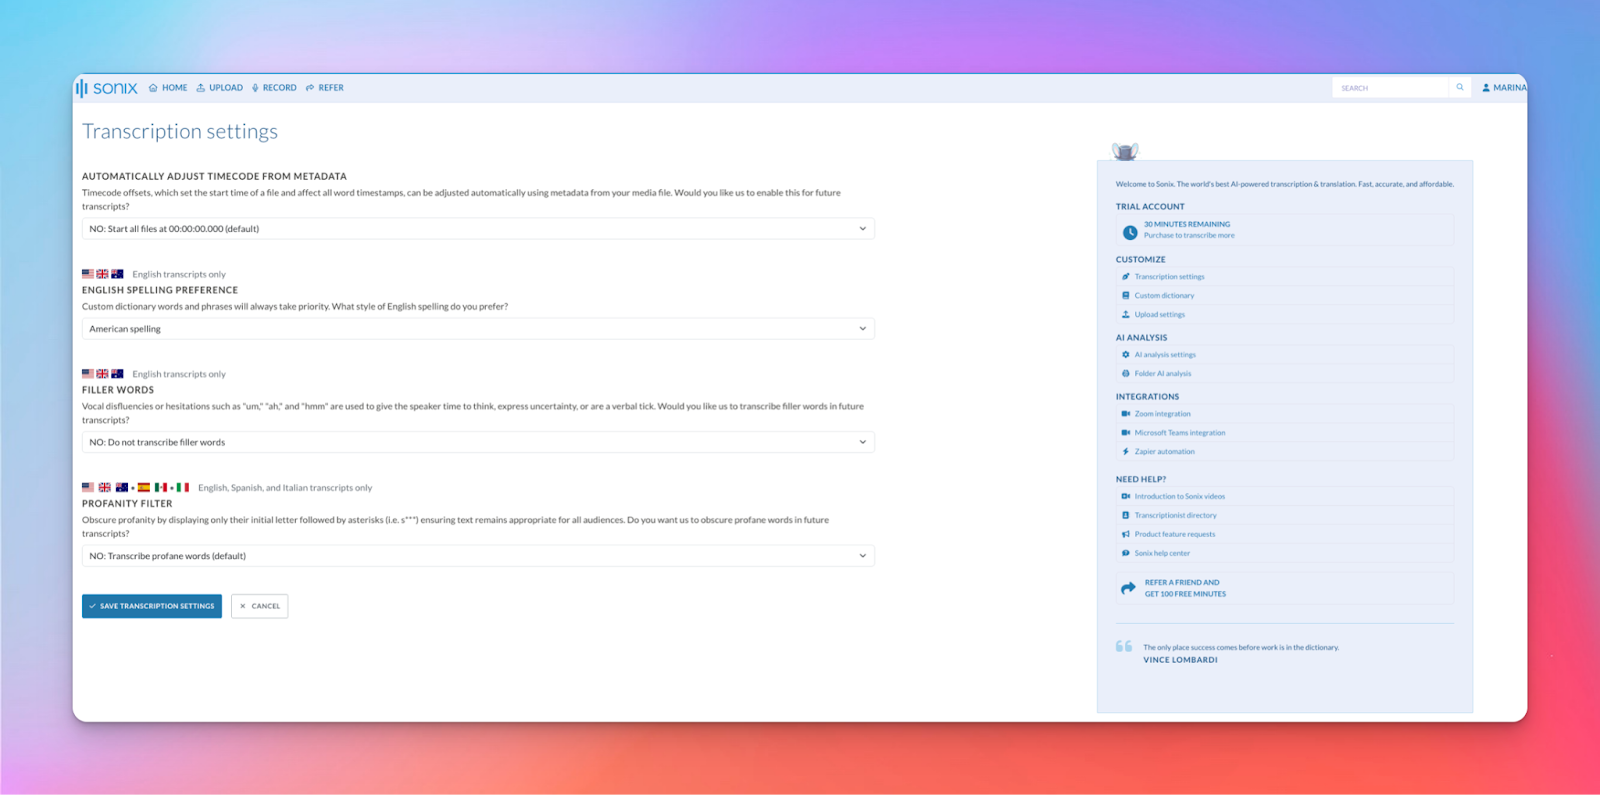Click the Zoom integration camera icon
The height and width of the screenshot is (795, 1600).
(1126, 414)
